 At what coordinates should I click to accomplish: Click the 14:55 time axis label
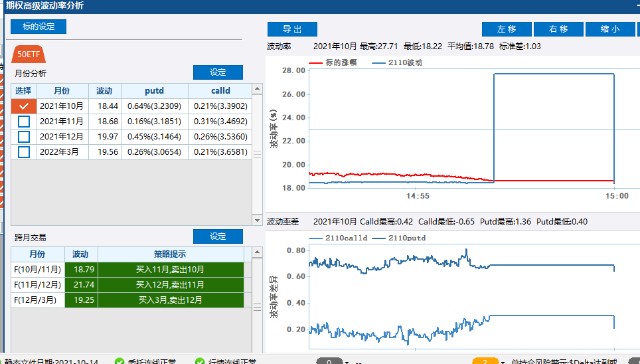[x=418, y=196]
